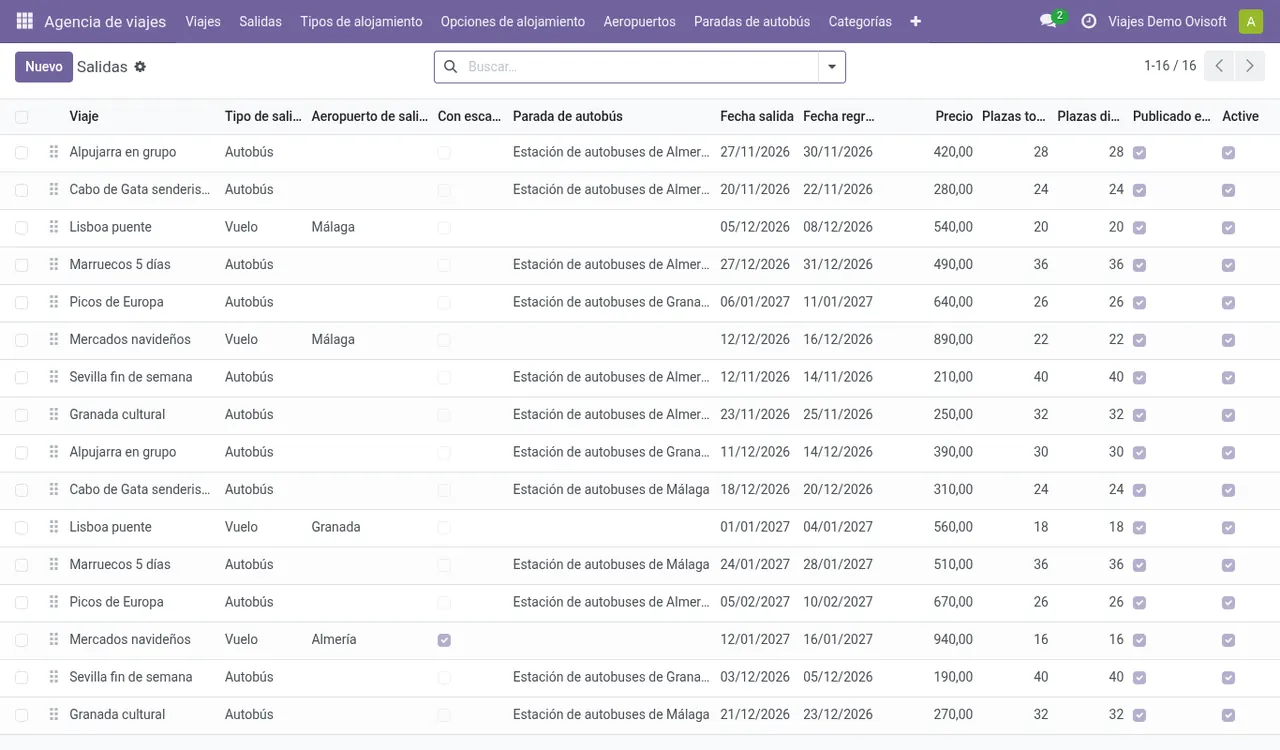
Task: Tick the select-all header checkbox
Action: coord(22,117)
